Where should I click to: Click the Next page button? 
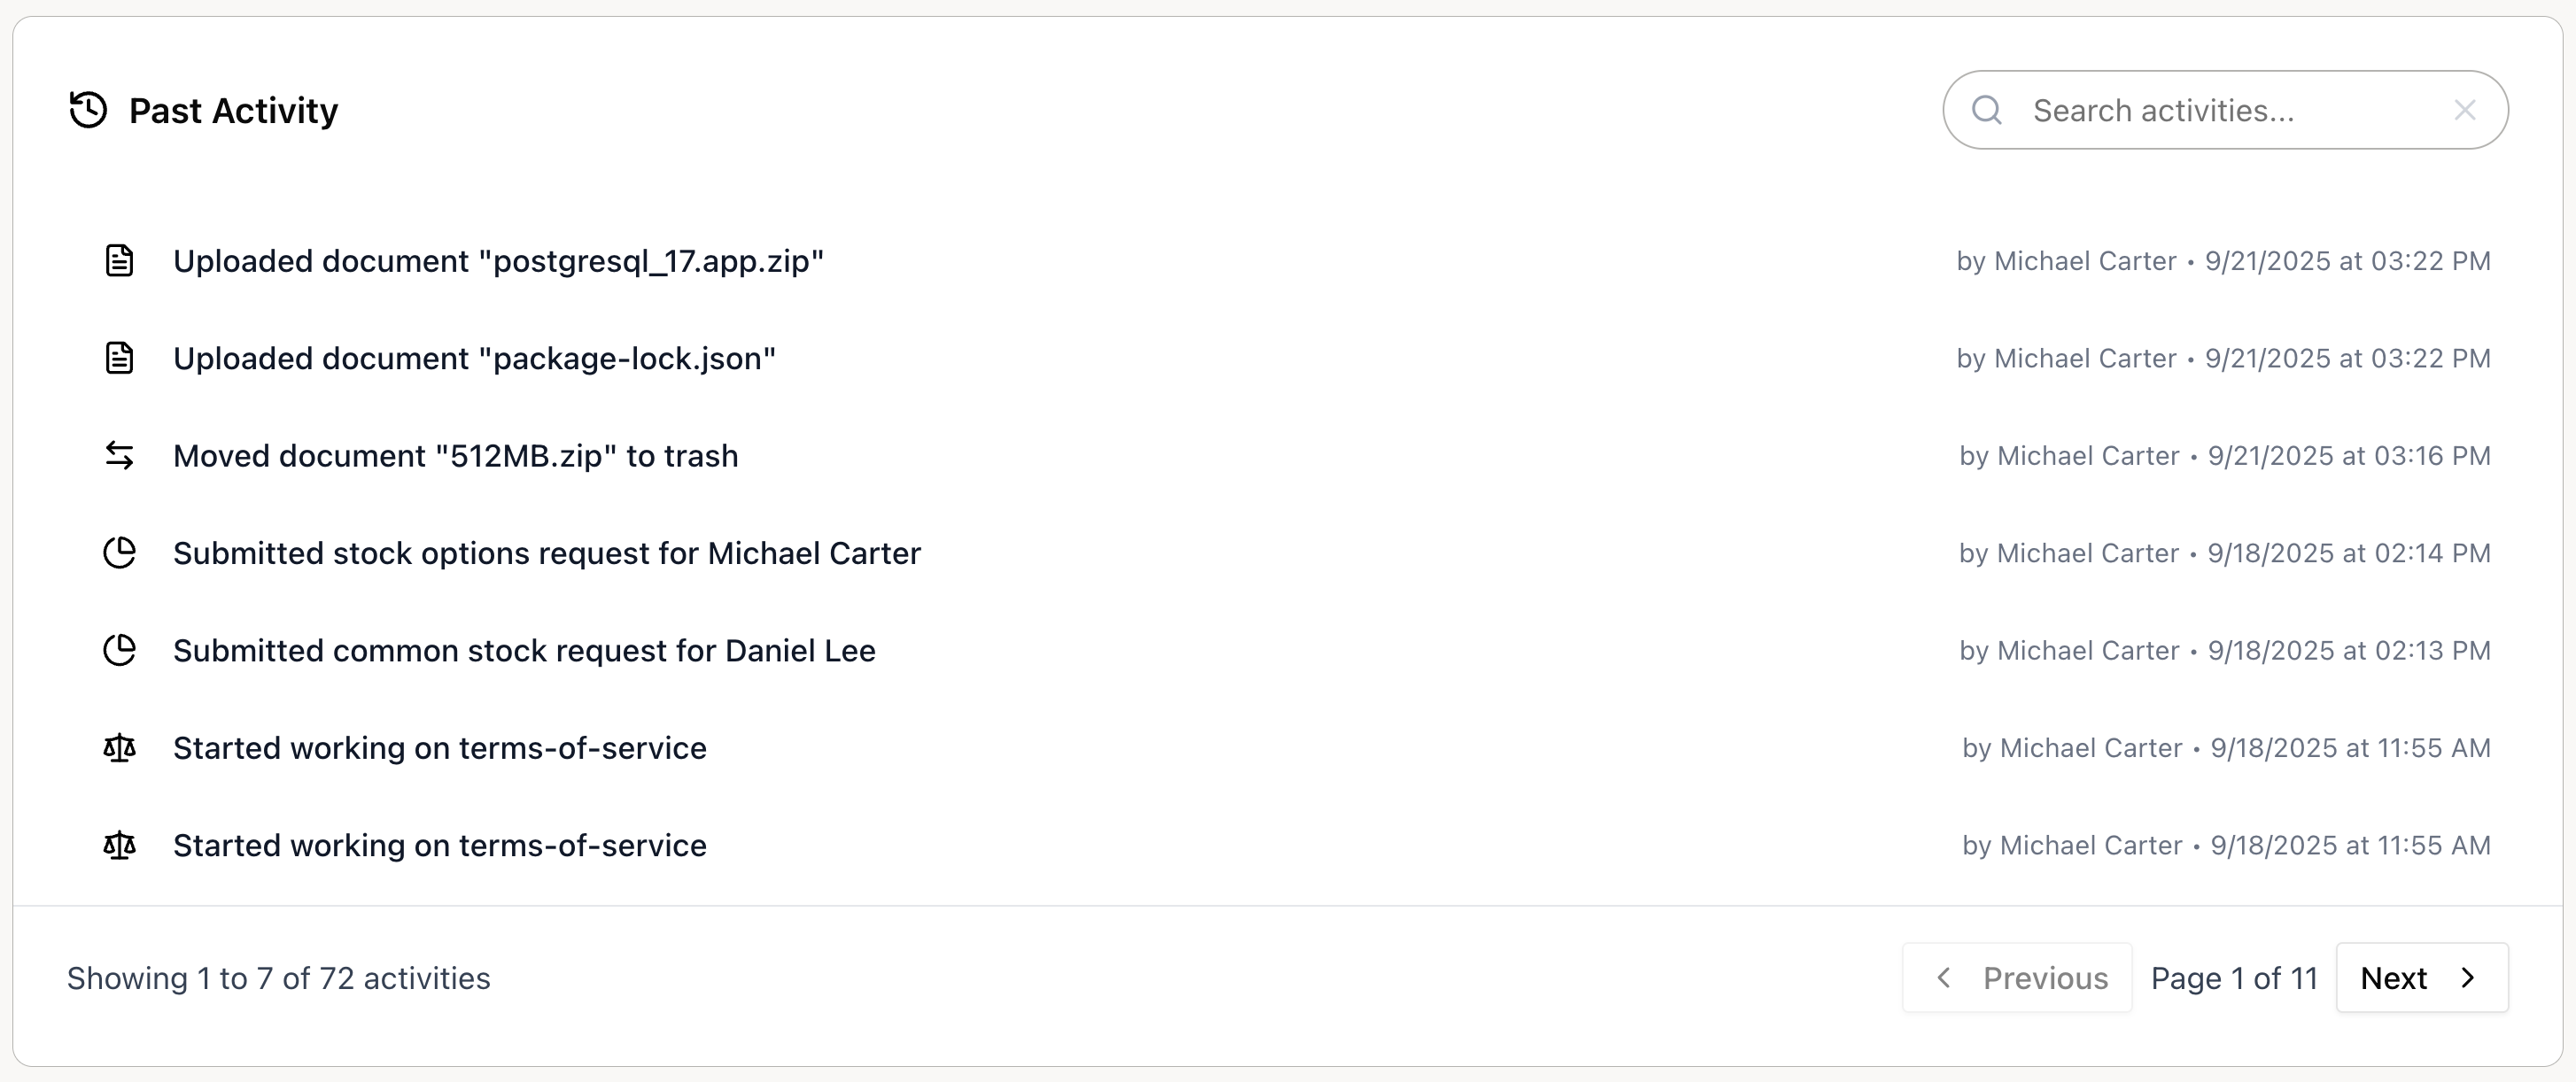point(2420,978)
